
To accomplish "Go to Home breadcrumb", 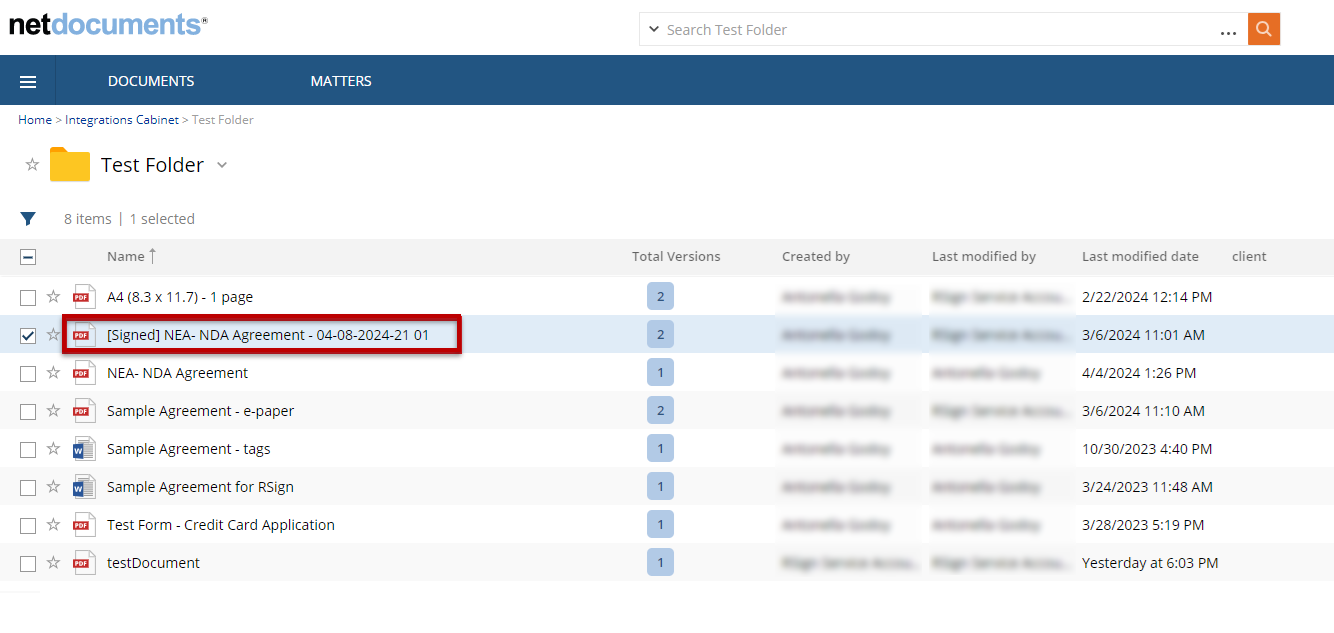I will (35, 119).
